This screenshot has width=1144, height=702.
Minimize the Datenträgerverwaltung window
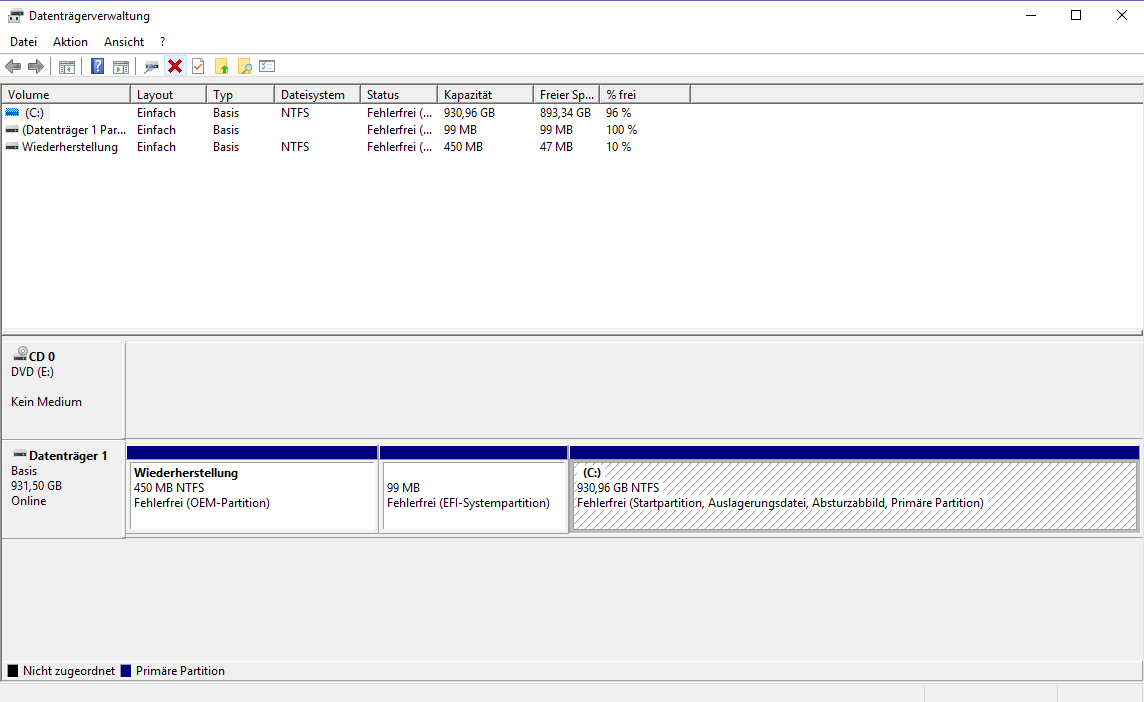click(1031, 15)
